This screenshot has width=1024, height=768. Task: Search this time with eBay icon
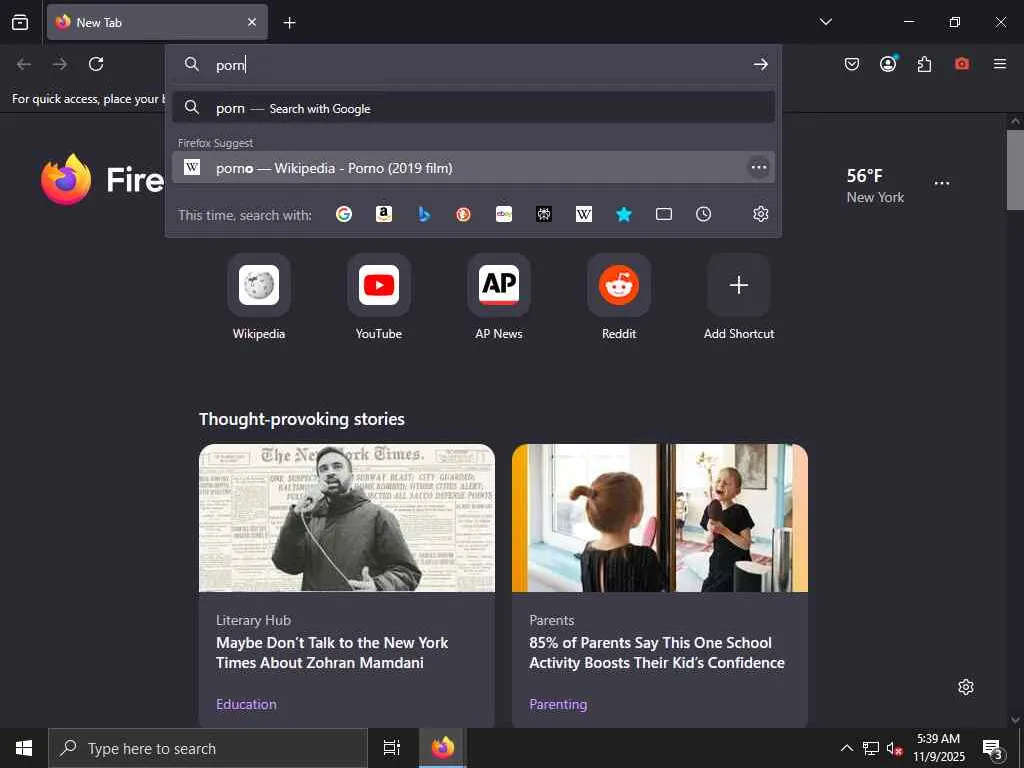[x=504, y=214]
